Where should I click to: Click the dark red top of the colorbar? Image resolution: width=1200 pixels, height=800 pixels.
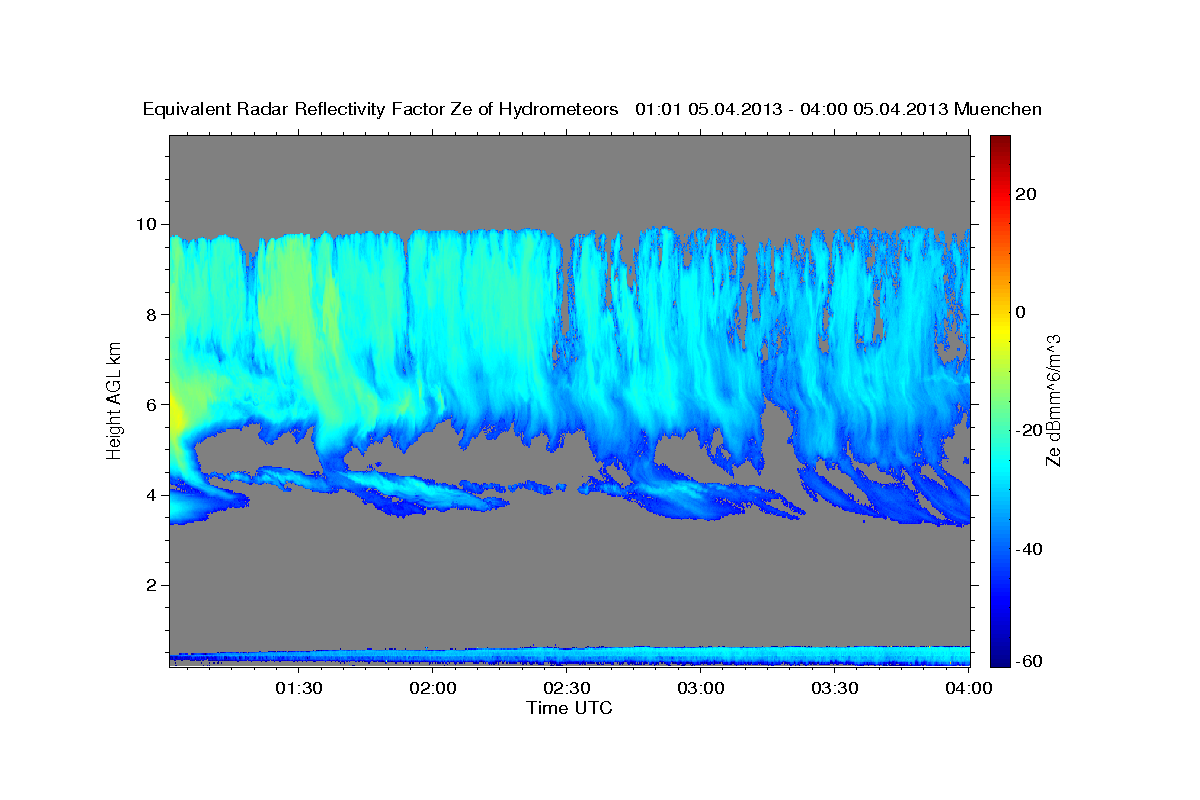1000,145
